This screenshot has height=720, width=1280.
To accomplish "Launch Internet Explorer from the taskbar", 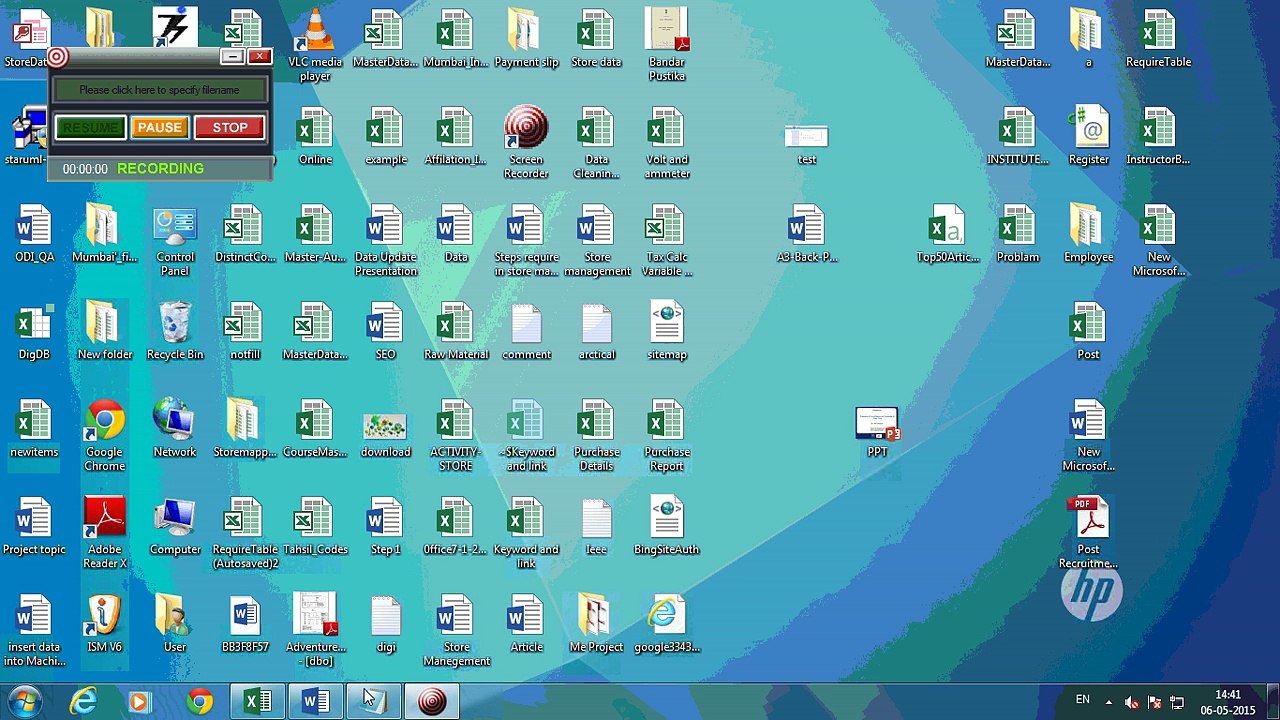I will pyautogui.click(x=84, y=702).
